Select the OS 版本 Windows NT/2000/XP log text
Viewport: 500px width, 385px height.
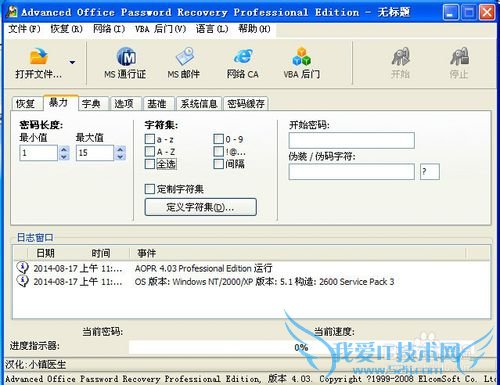point(264,282)
